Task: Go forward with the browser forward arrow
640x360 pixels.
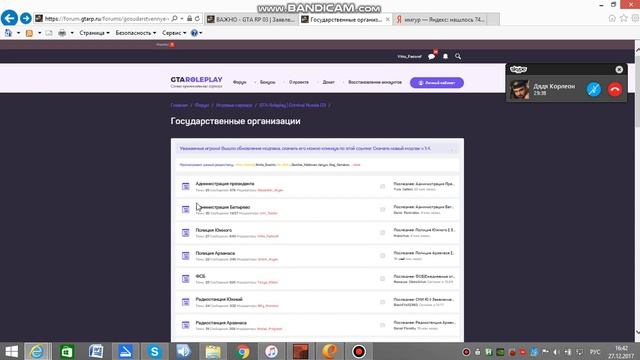Action: pyautogui.click(x=26, y=18)
